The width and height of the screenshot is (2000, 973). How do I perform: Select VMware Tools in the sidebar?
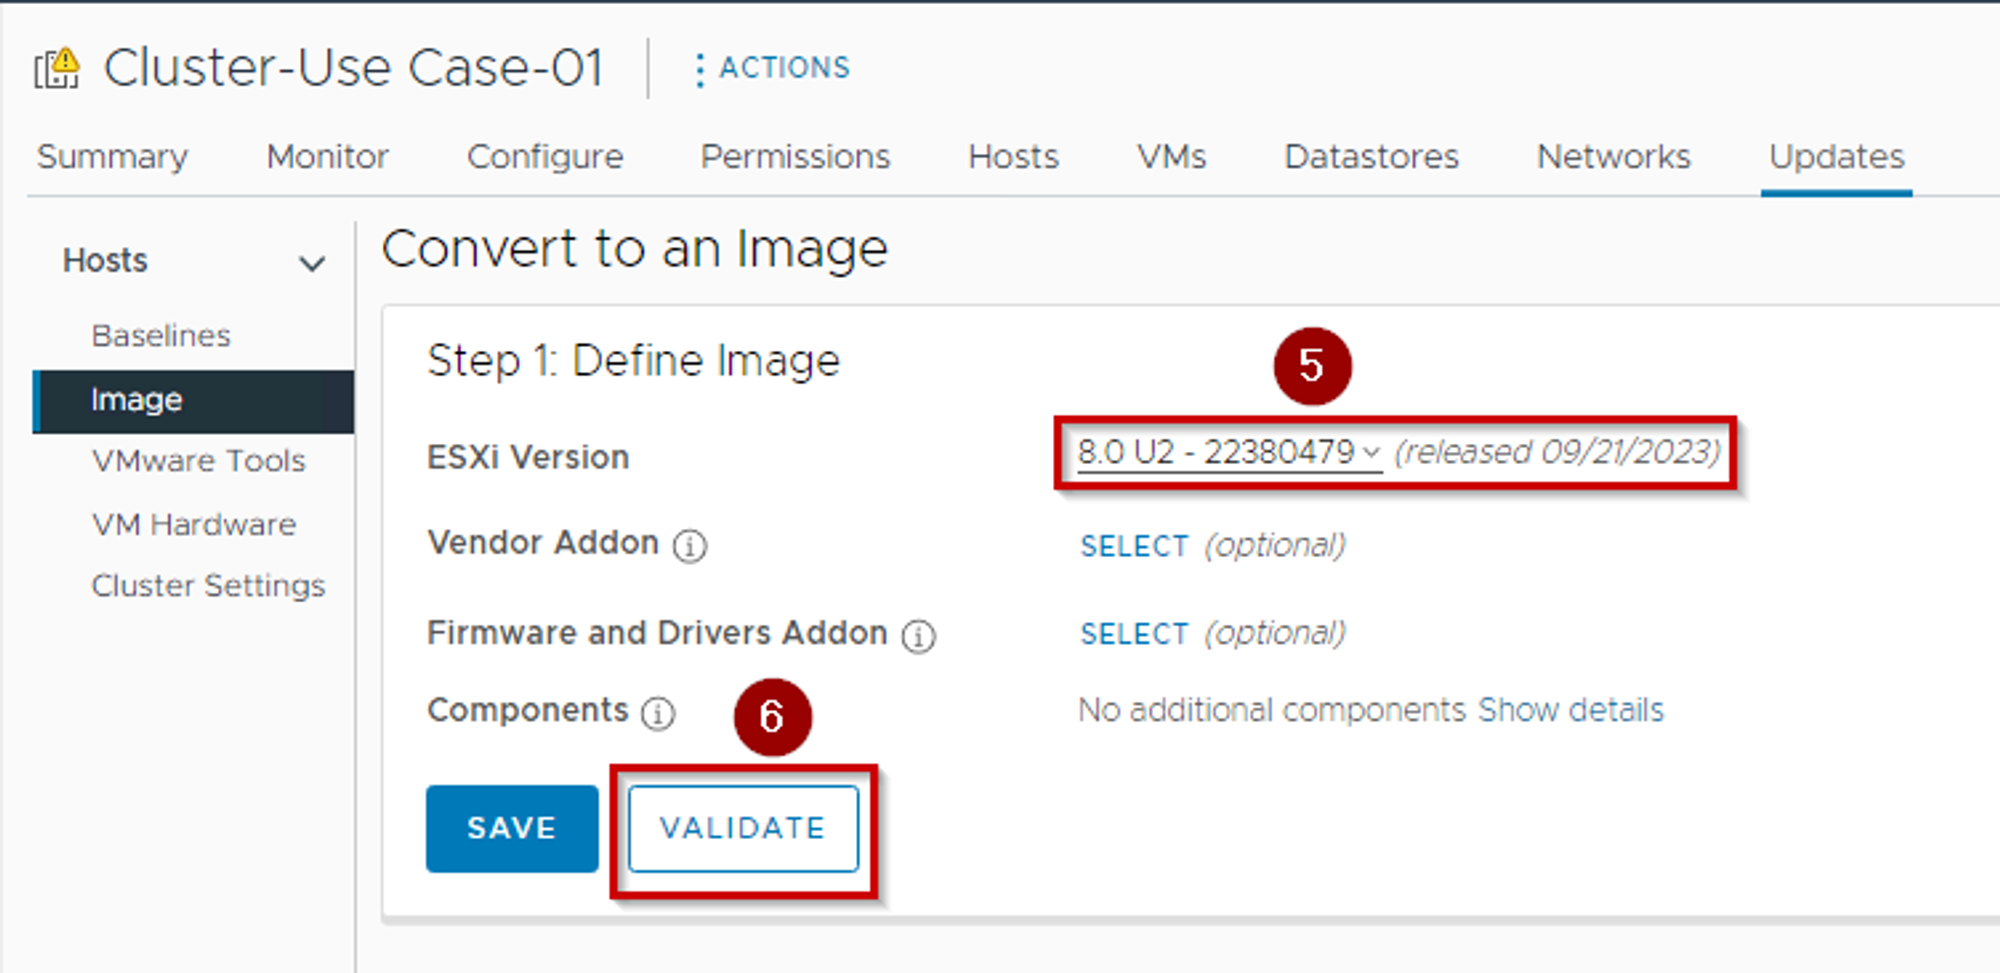(198, 461)
